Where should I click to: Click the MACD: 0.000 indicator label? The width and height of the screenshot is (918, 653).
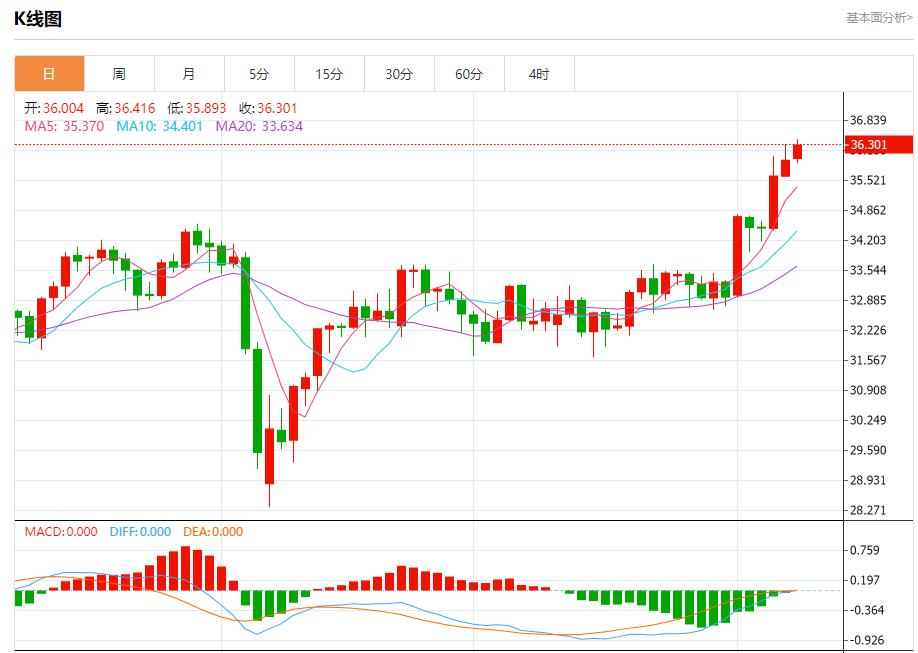(x=61, y=532)
